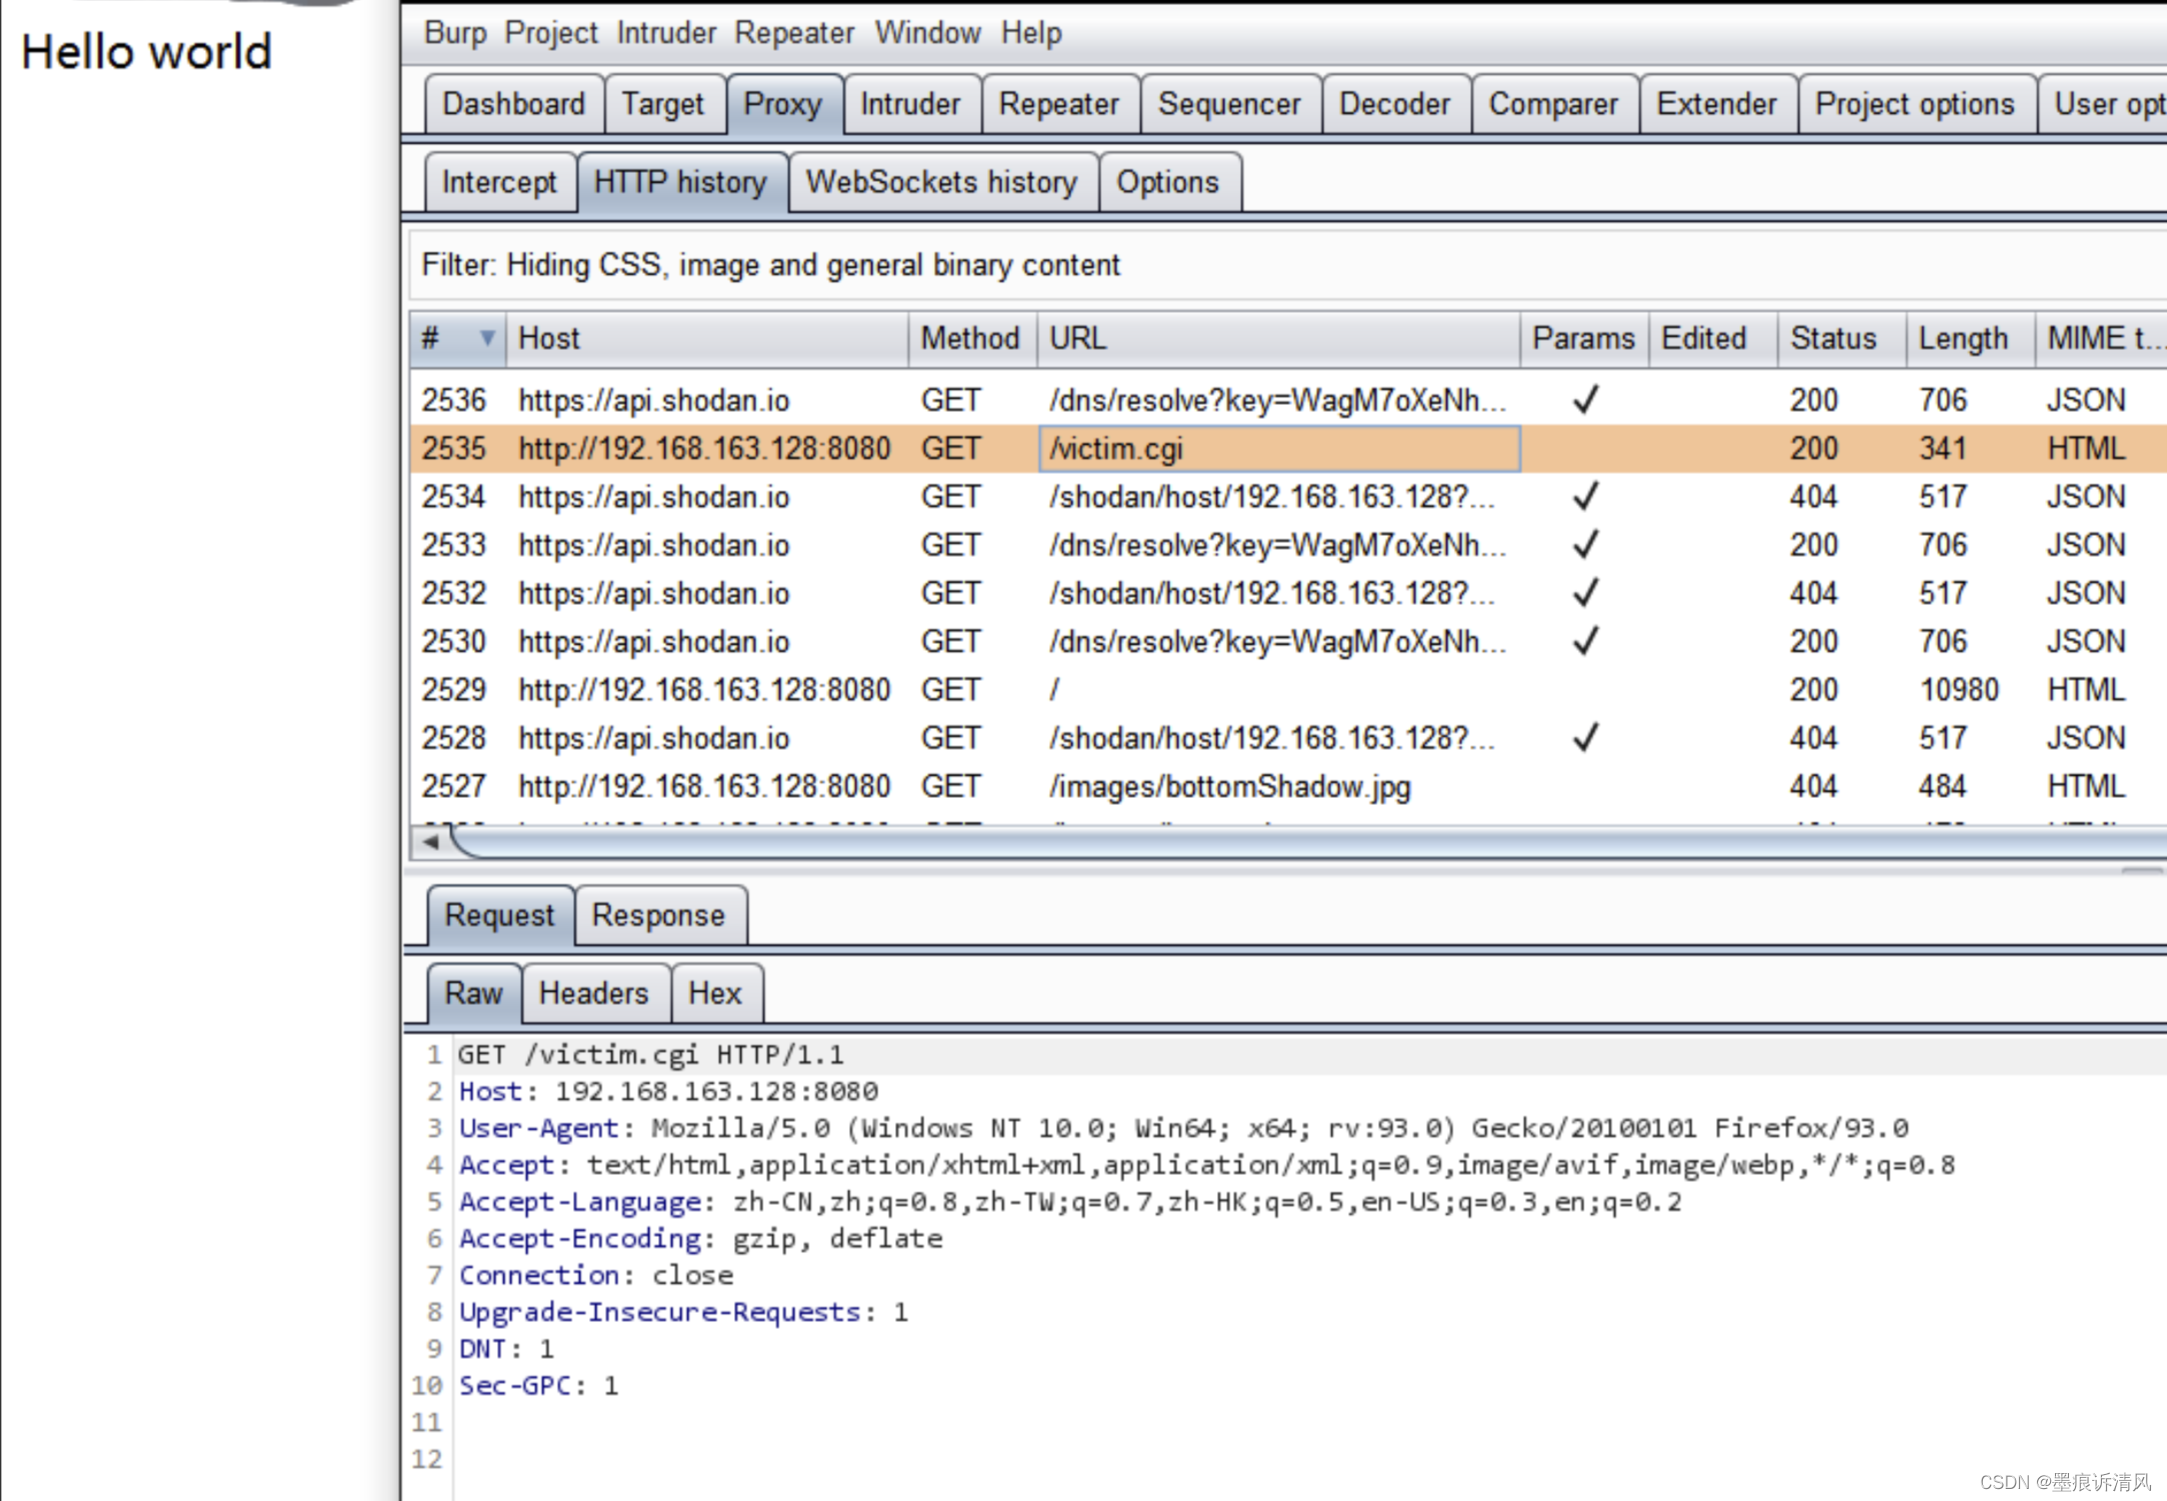The height and width of the screenshot is (1501, 2167).
Task: Open the Intruder menu in menu bar
Action: click(666, 33)
